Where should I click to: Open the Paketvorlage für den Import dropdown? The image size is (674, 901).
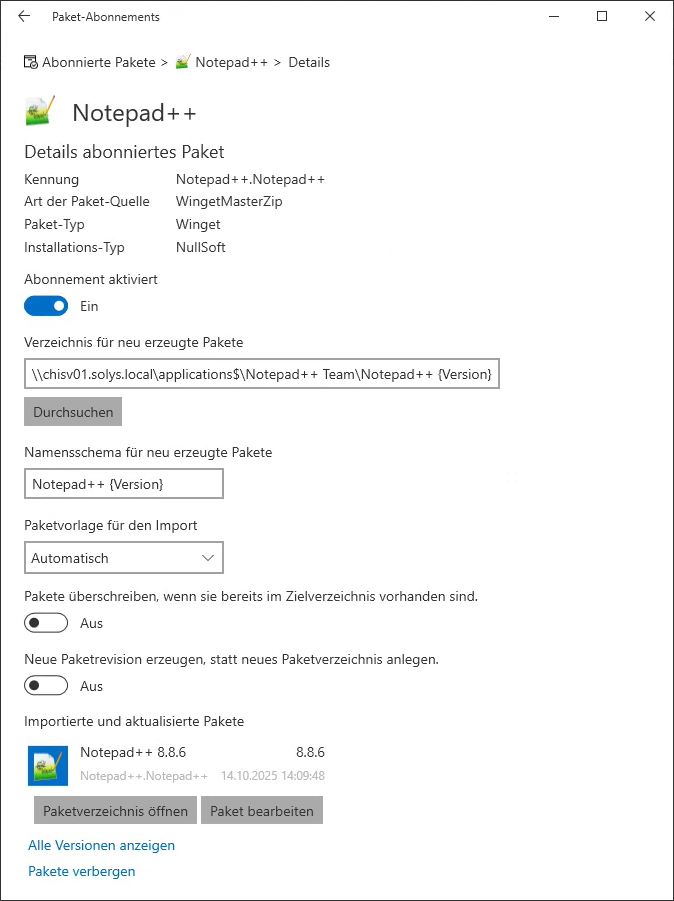click(123, 558)
